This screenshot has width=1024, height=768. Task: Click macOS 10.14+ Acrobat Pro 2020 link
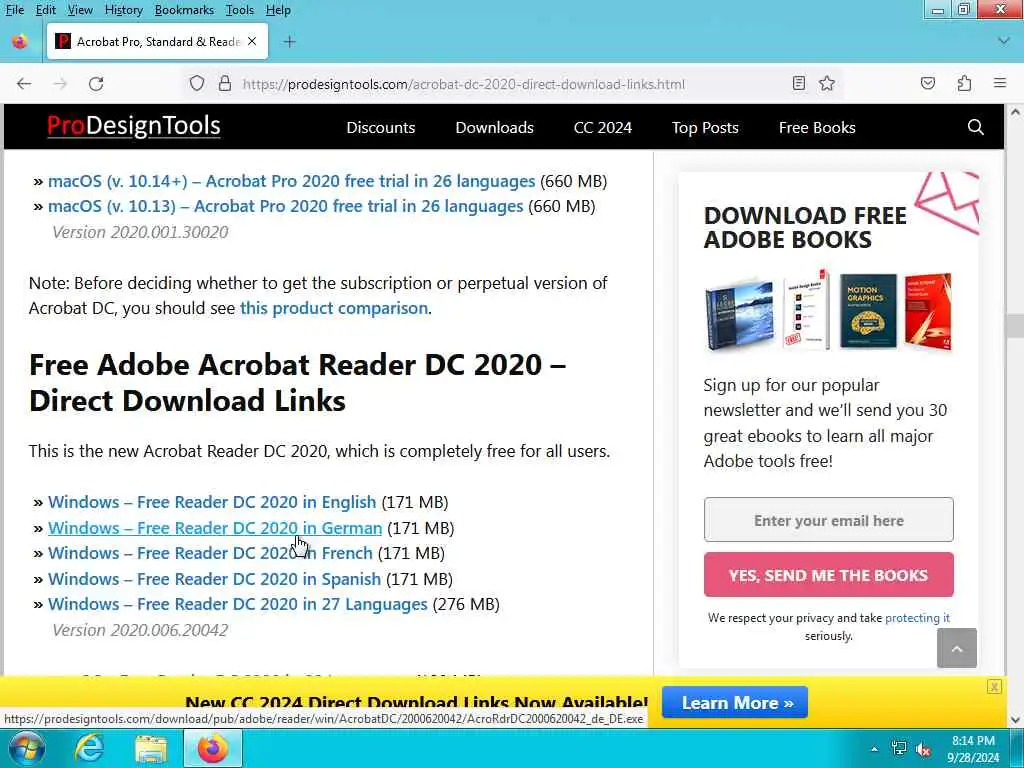pos(291,181)
